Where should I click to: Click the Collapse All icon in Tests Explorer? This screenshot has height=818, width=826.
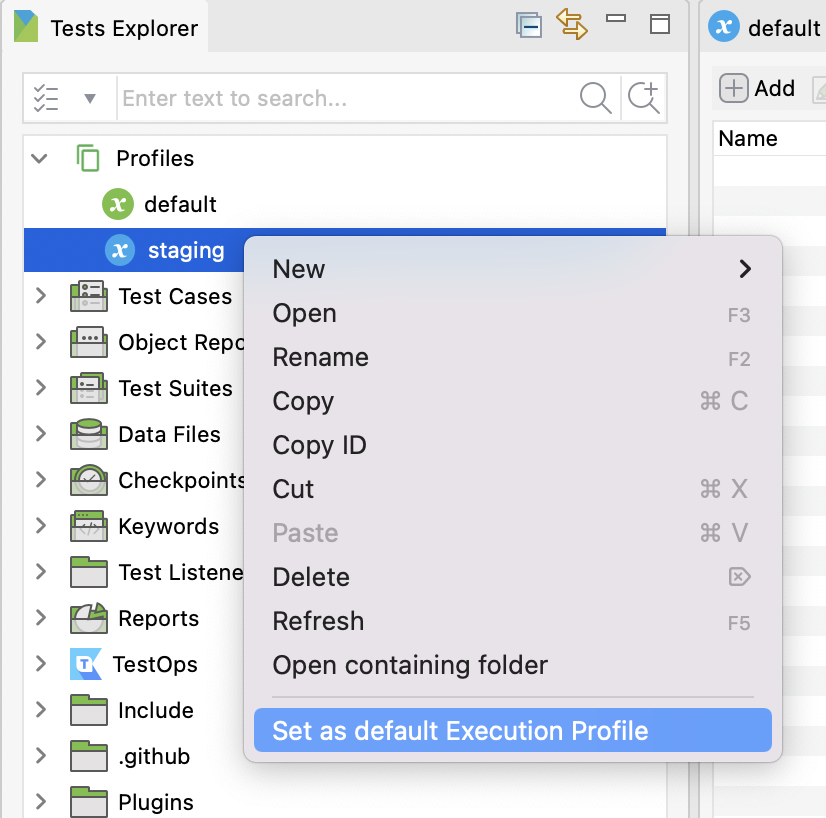point(529,25)
